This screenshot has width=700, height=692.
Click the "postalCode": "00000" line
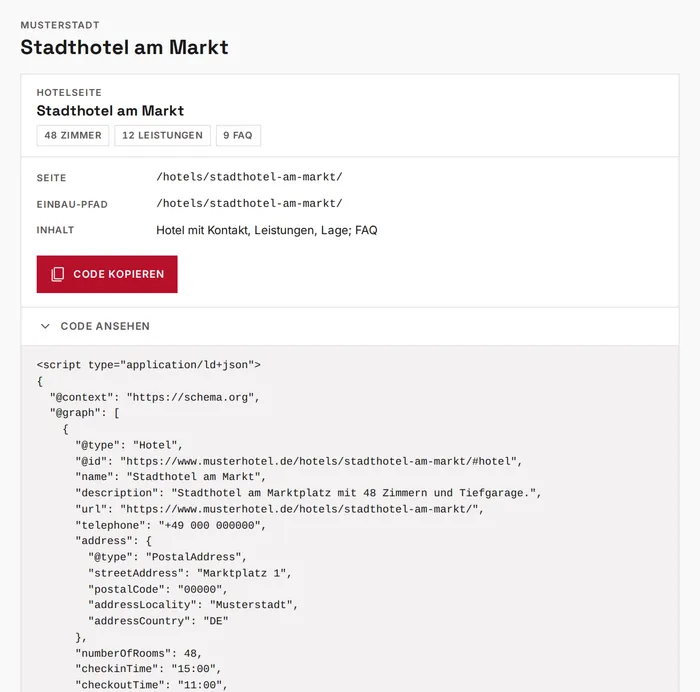158,589
